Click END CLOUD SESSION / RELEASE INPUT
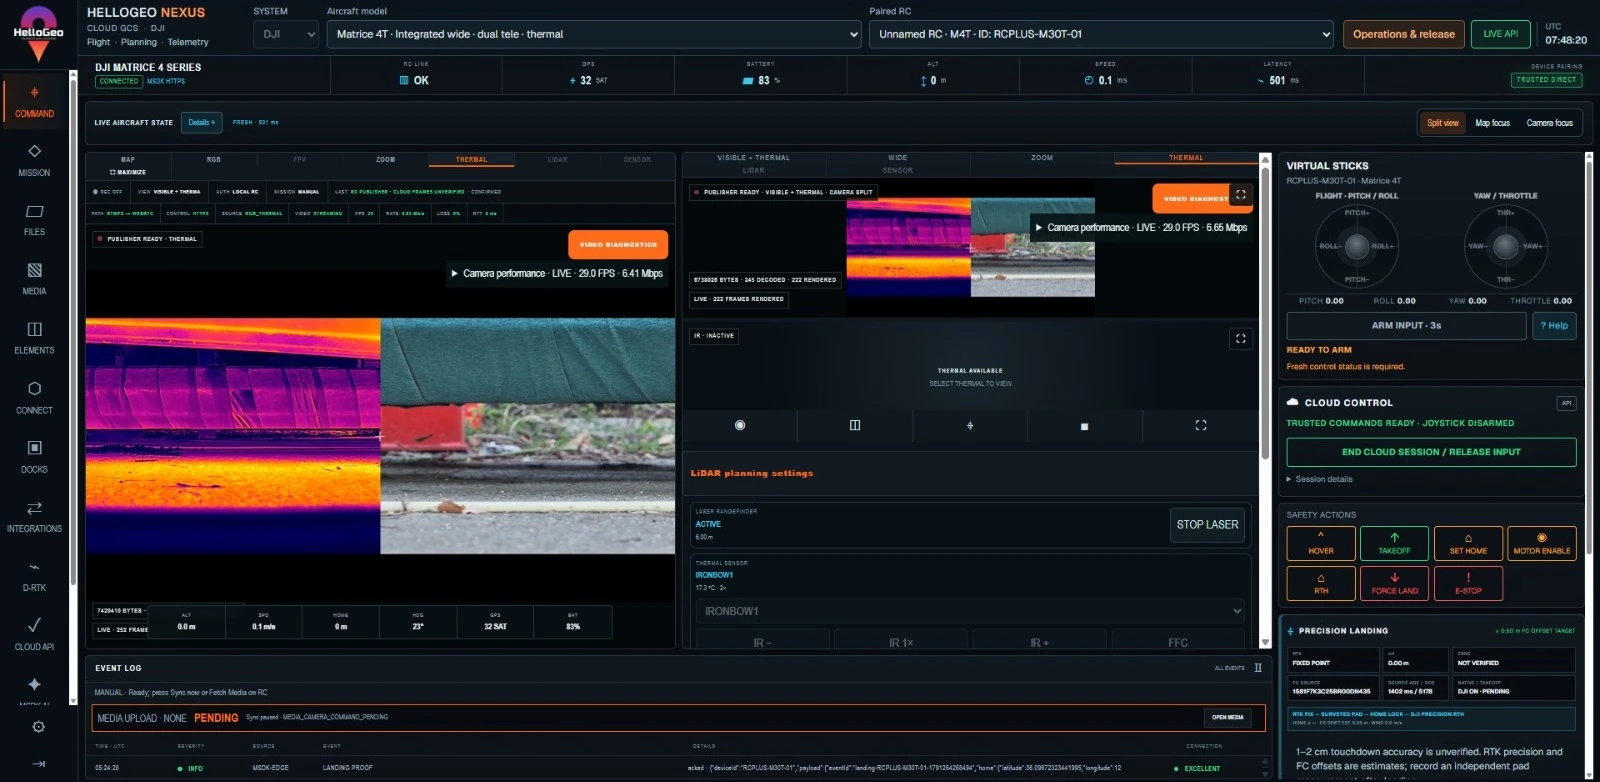 [1431, 452]
